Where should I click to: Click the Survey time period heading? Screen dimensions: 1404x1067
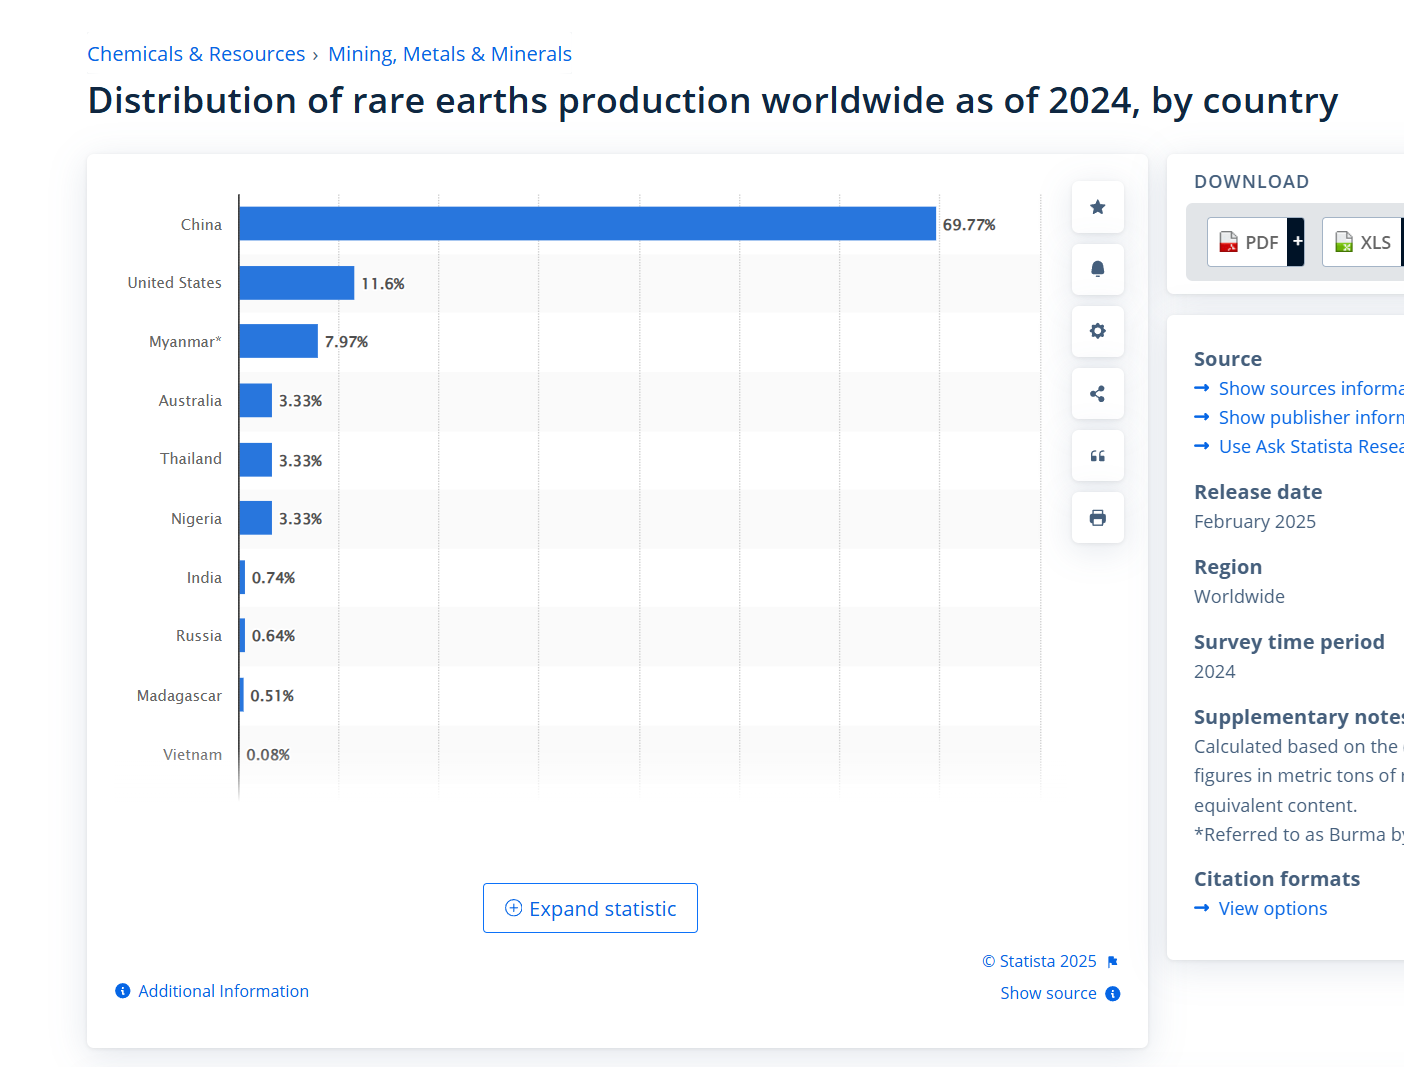coord(1289,642)
